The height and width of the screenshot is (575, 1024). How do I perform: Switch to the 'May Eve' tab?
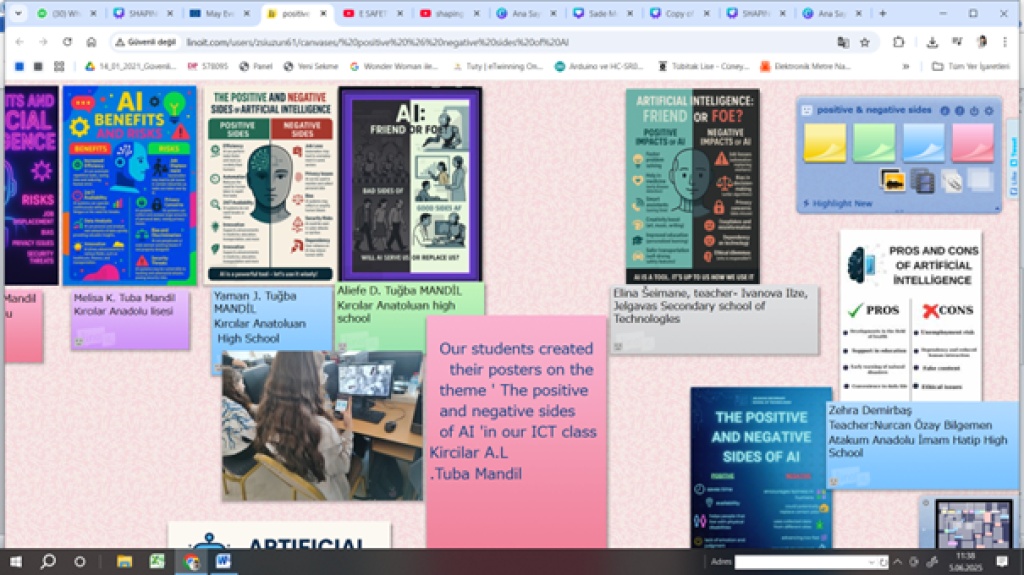(220, 14)
